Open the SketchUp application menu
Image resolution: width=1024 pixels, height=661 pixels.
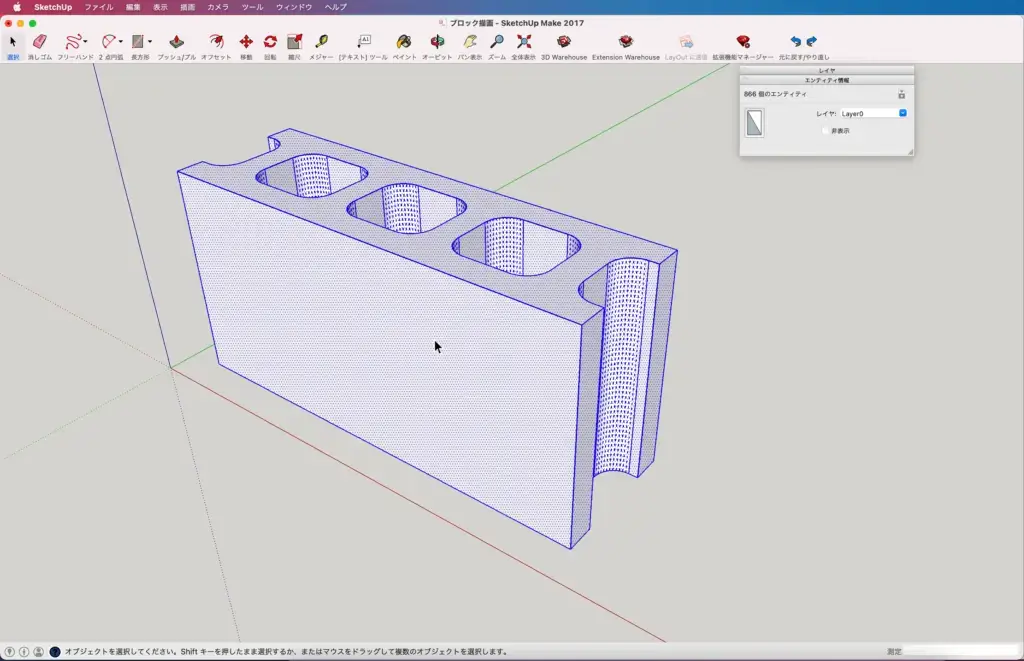pyautogui.click(x=53, y=7)
